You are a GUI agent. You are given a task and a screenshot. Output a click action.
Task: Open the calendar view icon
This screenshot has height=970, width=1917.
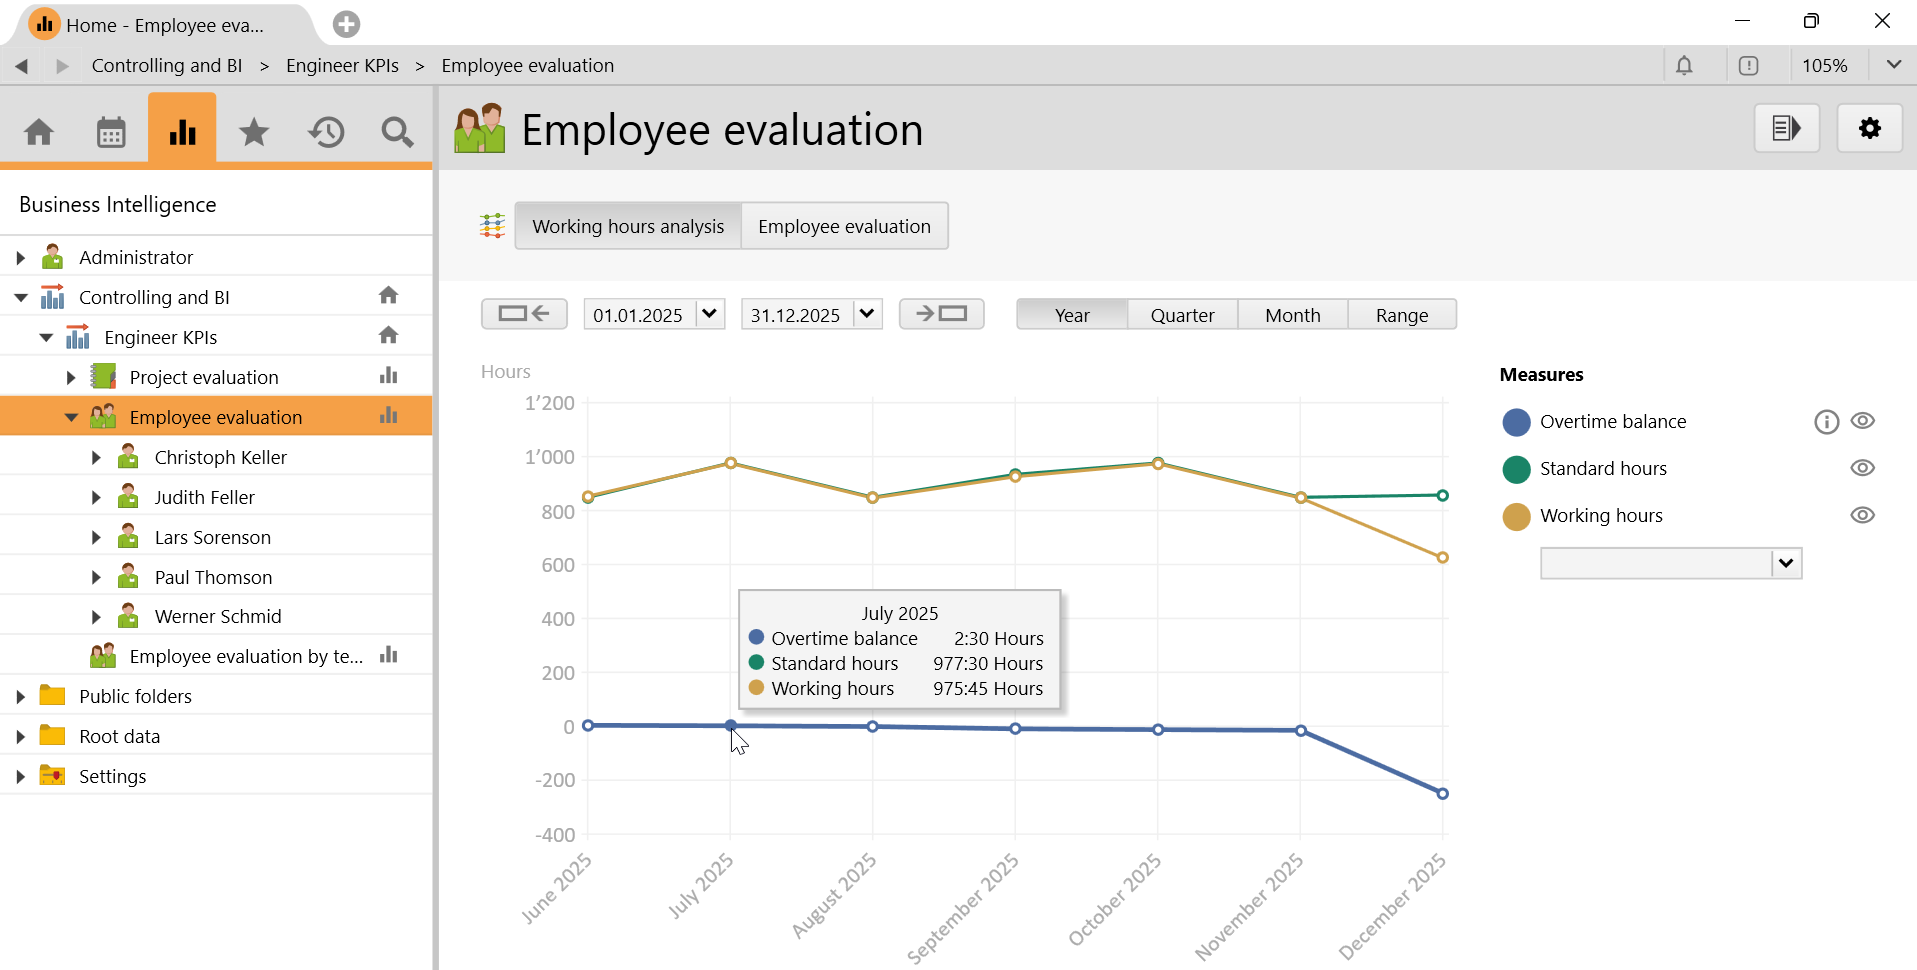click(111, 132)
